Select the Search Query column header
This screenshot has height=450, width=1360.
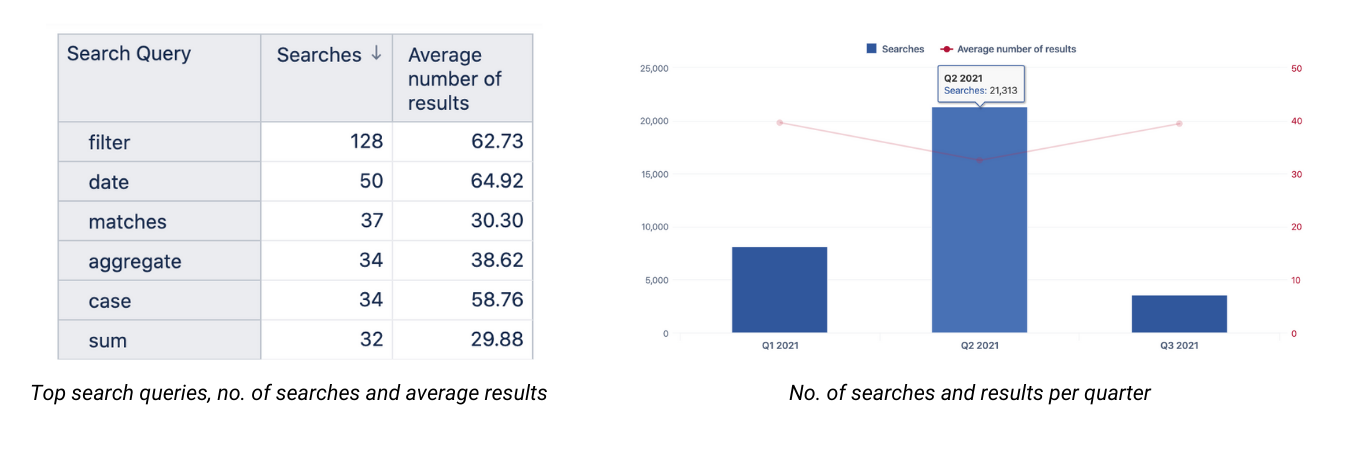pos(159,78)
